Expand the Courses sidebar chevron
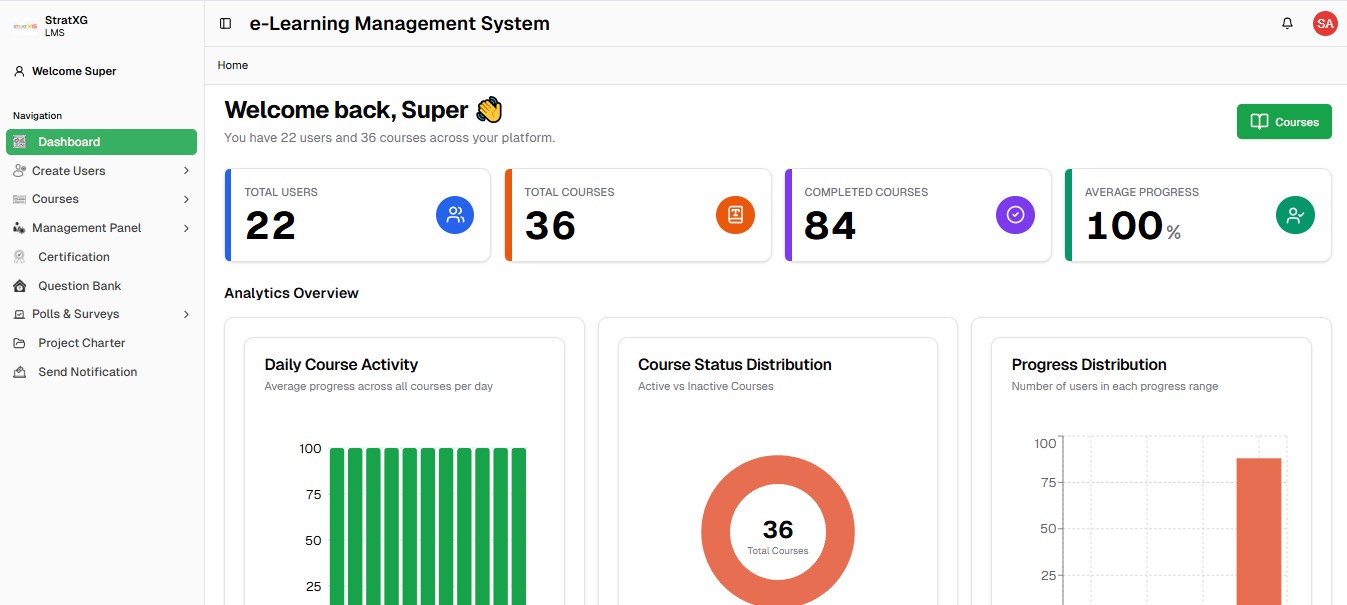 [x=186, y=199]
